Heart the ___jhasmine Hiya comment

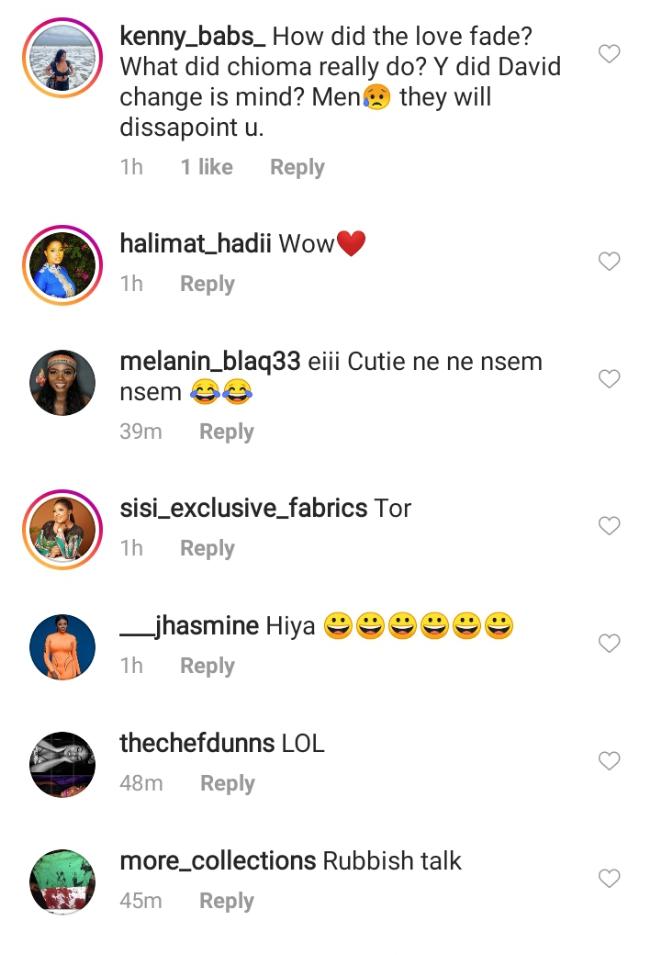pyautogui.click(x=609, y=643)
